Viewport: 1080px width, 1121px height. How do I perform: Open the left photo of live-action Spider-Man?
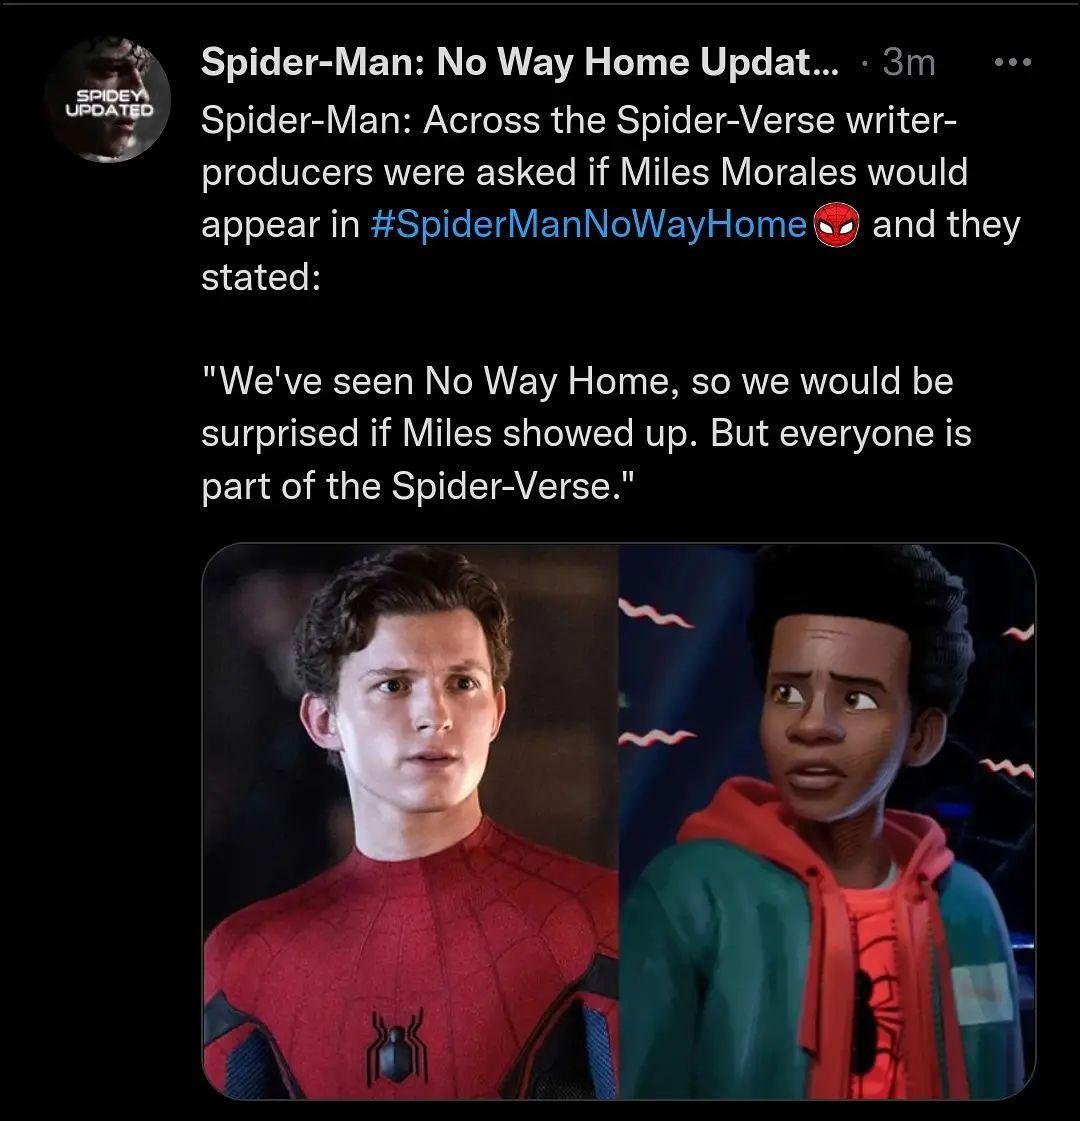click(x=411, y=821)
